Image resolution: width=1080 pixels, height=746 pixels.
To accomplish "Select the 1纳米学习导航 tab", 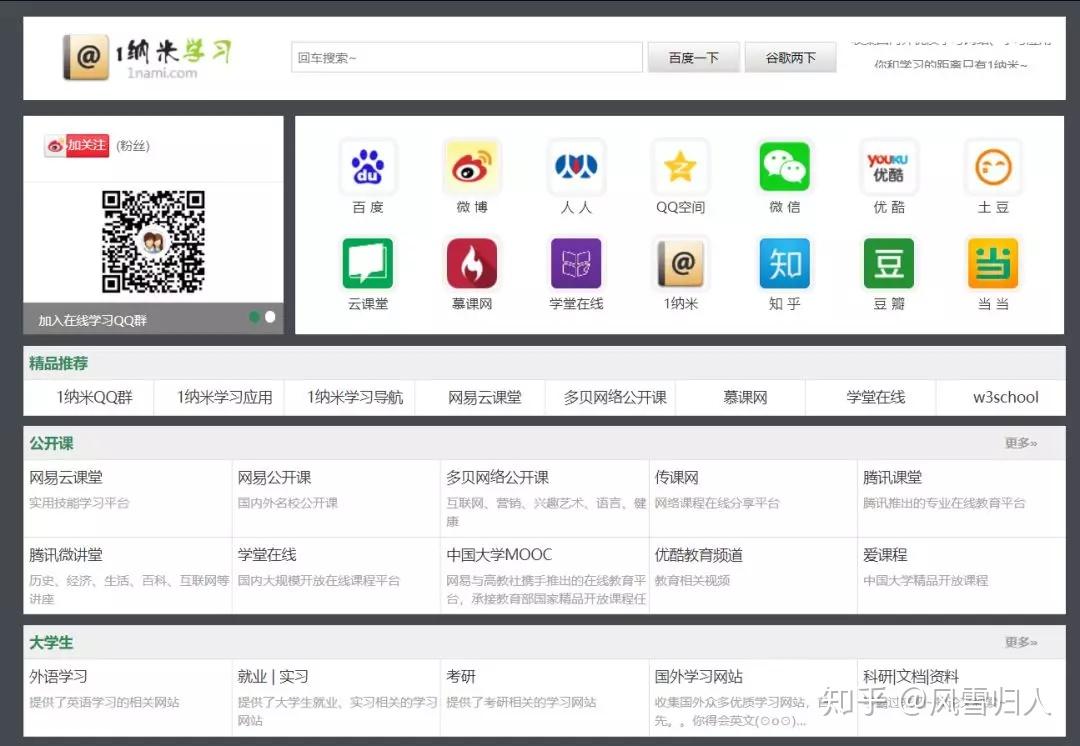I will (x=355, y=397).
